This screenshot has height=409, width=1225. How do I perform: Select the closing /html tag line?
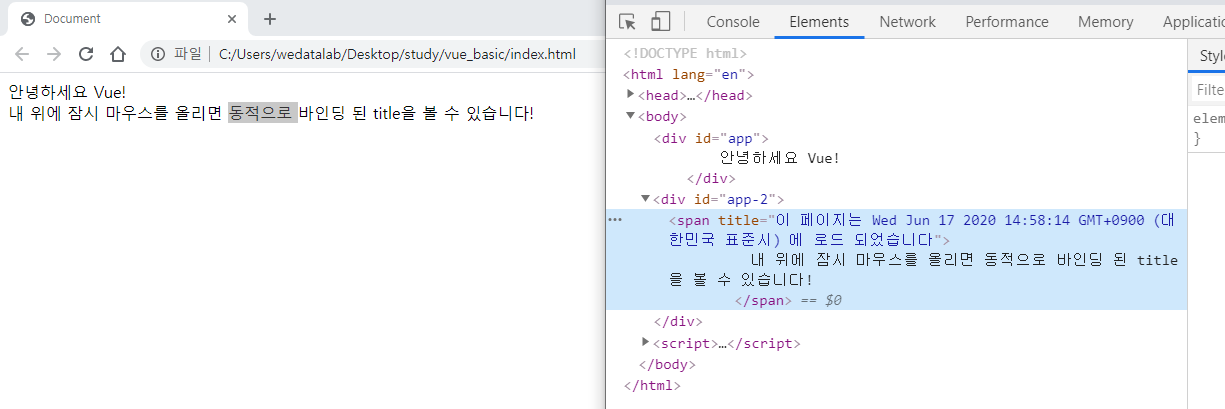click(x=652, y=384)
